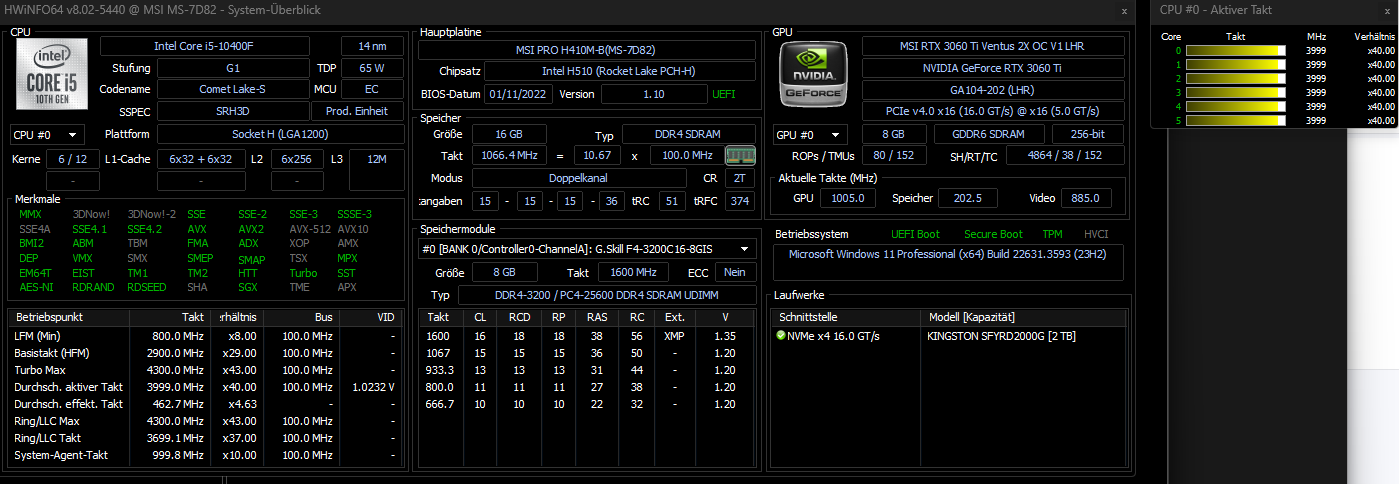Viewport: 1399px width, 484px height.
Task: Click the 1.0232 V VID value
Action: (373, 386)
